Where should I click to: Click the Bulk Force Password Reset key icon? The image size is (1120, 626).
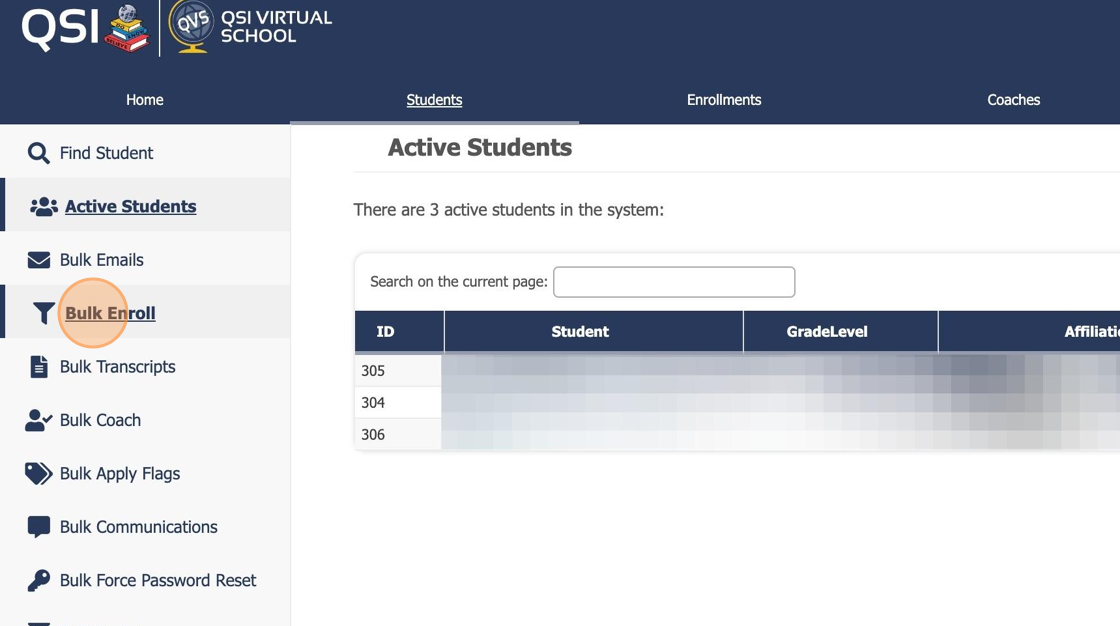coord(38,581)
